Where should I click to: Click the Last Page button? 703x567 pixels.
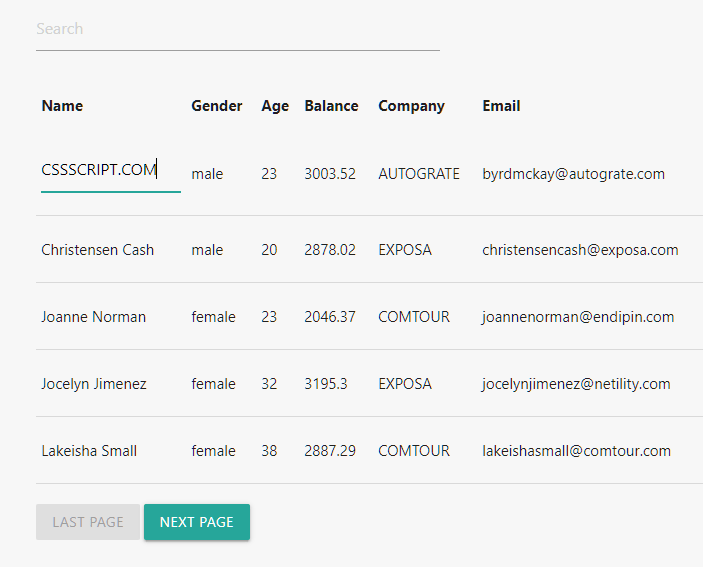click(x=88, y=522)
